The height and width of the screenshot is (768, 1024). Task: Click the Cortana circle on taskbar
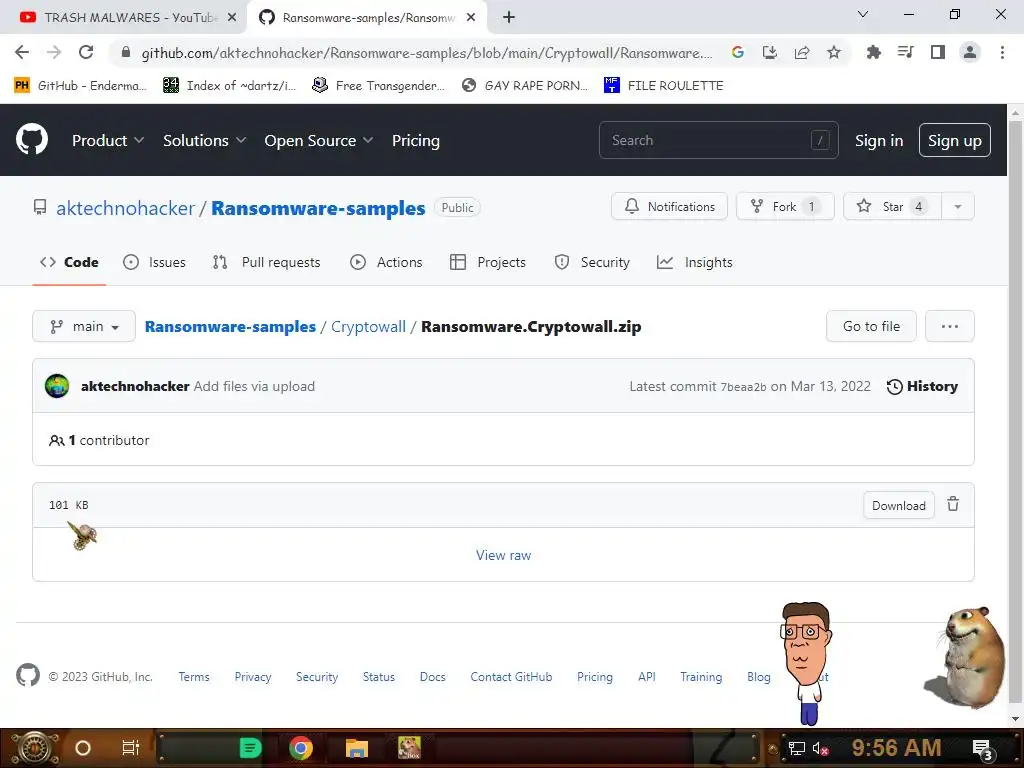click(83, 748)
